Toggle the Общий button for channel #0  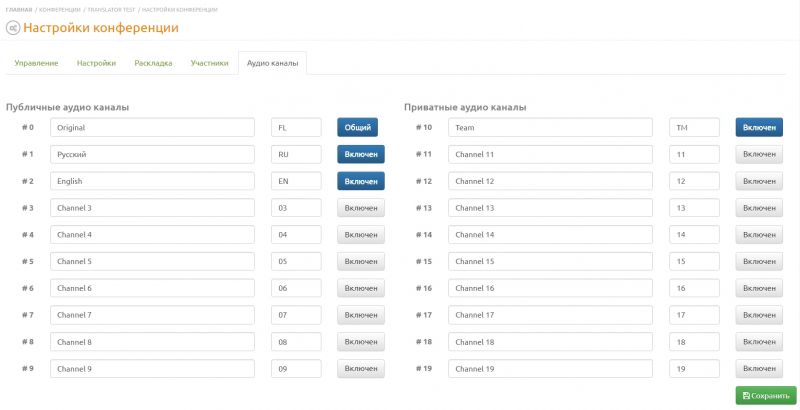357,127
